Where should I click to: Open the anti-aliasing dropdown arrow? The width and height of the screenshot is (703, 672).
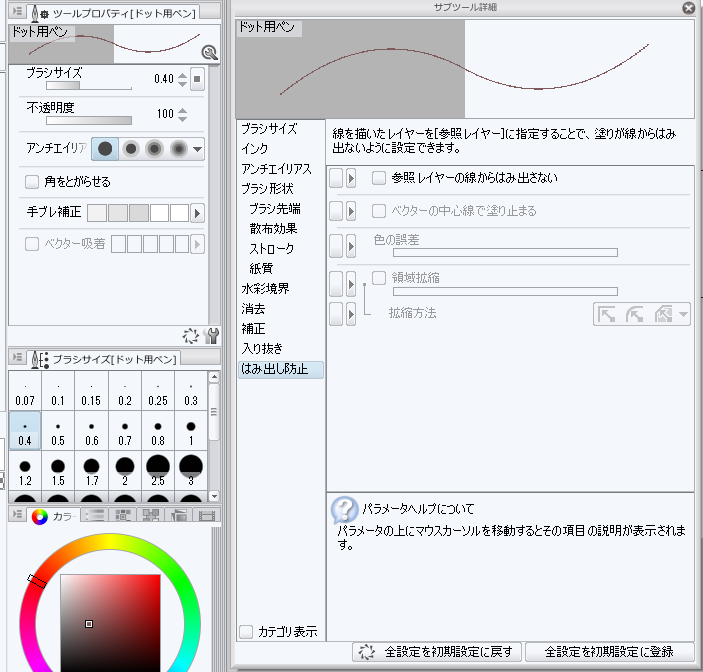pyautogui.click(x=197, y=149)
